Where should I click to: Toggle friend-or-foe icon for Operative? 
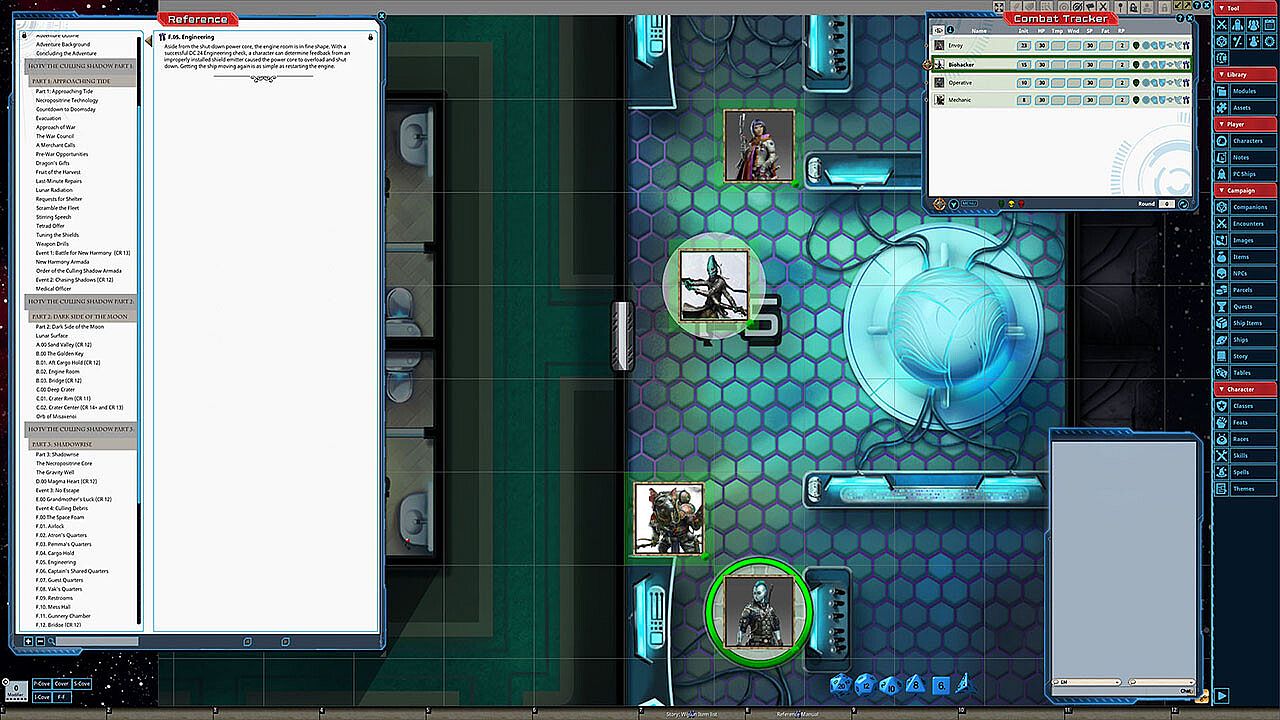pos(1136,82)
